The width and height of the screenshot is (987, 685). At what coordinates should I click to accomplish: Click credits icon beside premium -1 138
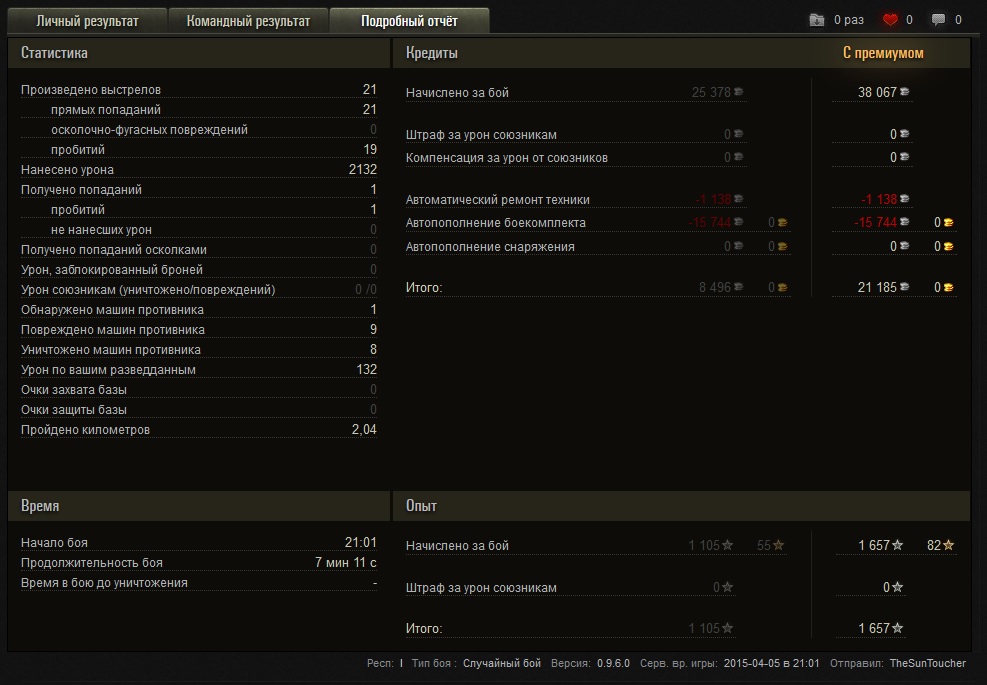(905, 199)
